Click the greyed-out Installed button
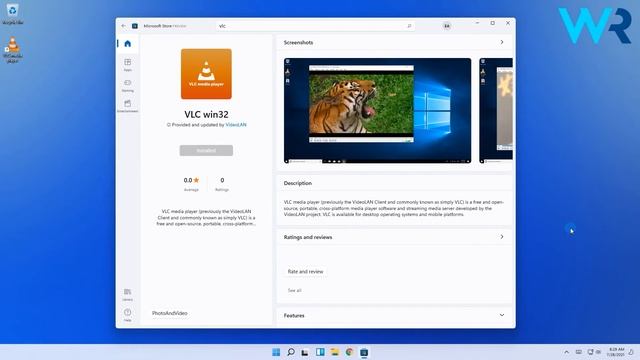The height and width of the screenshot is (360, 640). tap(206, 151)
